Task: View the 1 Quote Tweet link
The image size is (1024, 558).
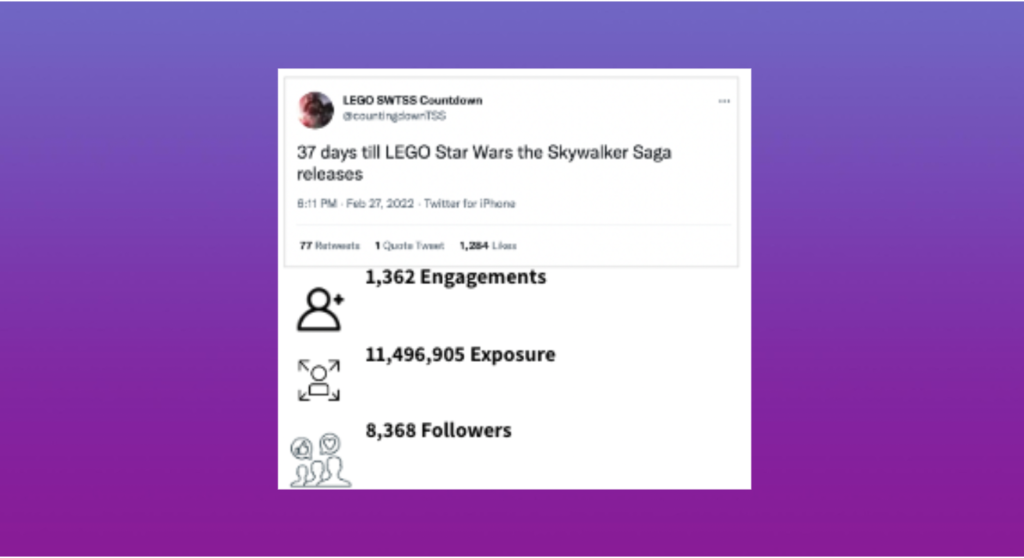Action: click(409, 246)
